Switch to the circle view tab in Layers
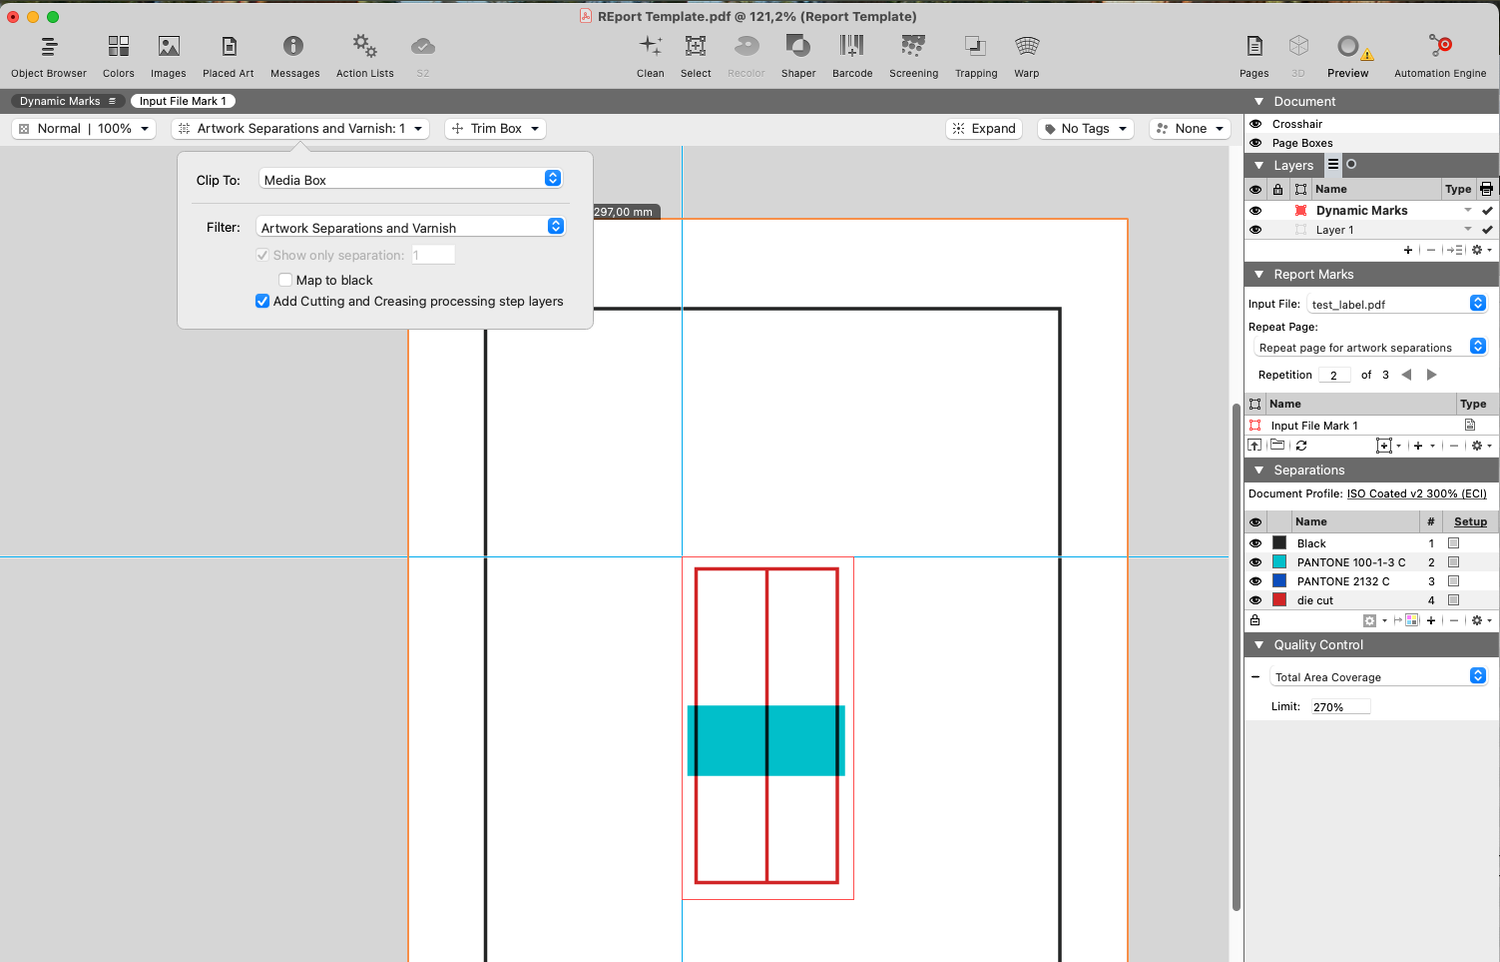The image size is (1500, 962). coord(1351,165)
